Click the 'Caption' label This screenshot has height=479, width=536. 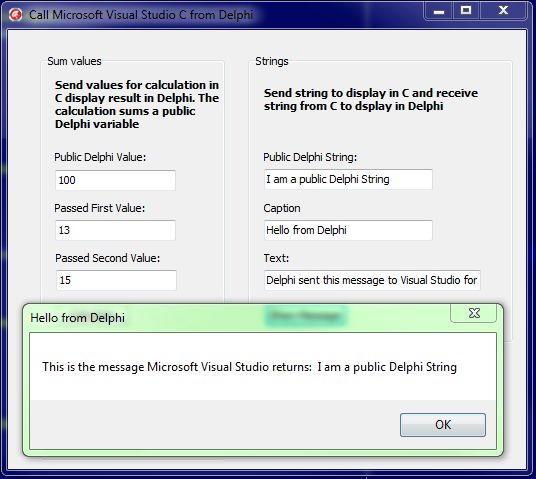282,208
